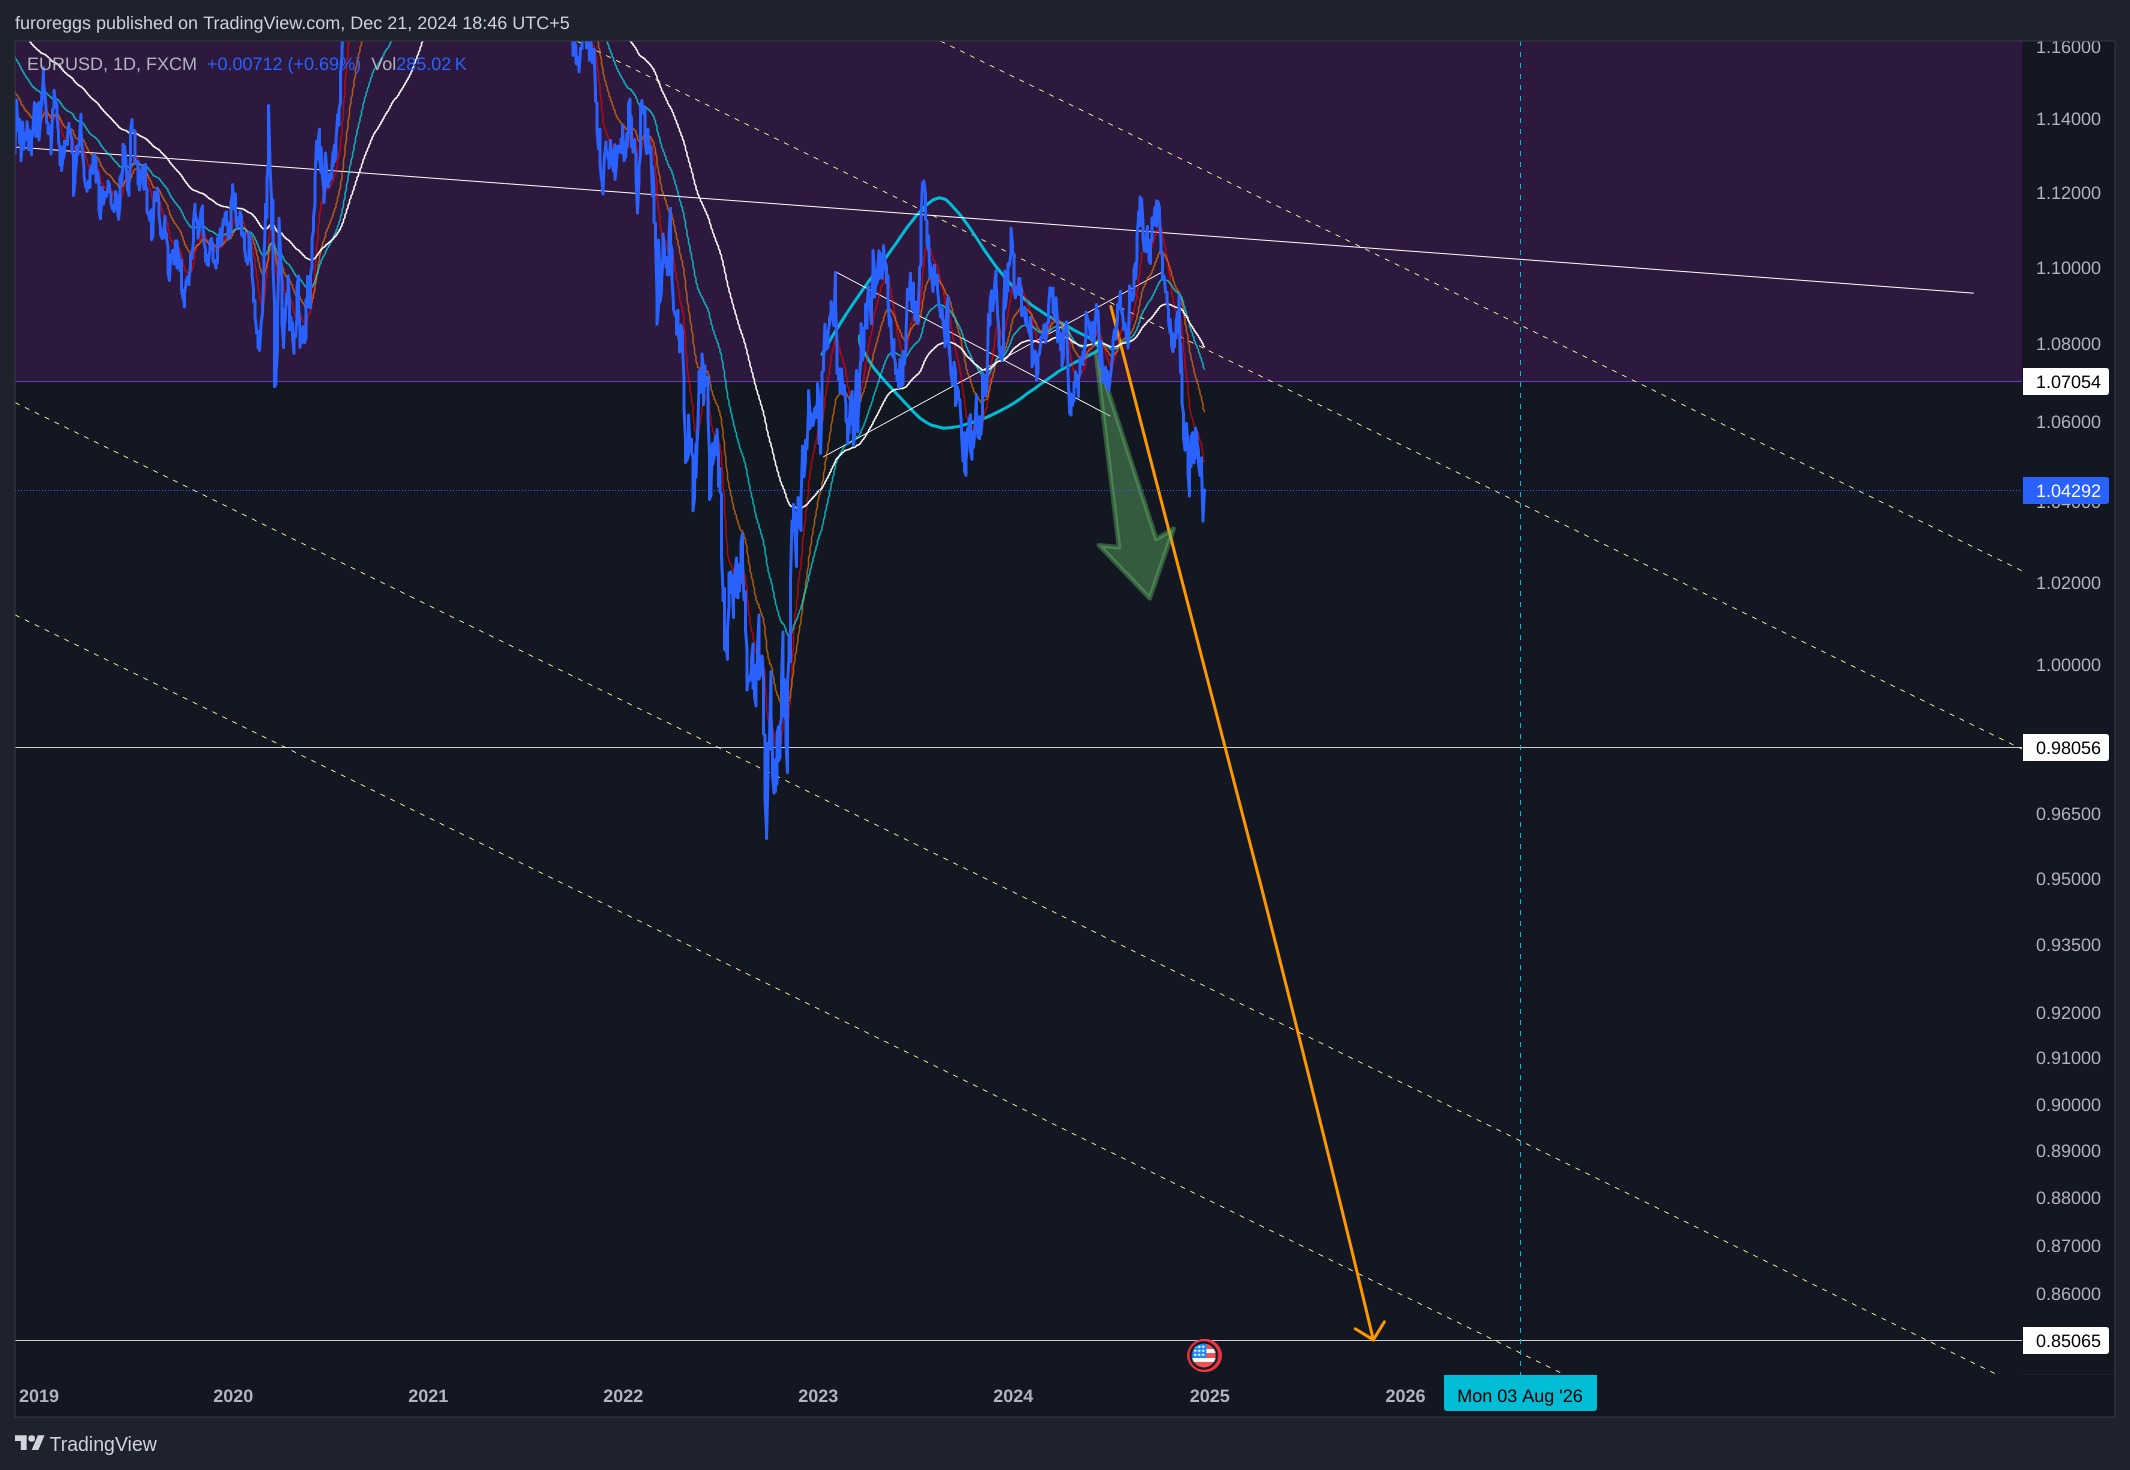Click the 0.93500 price axis label

pyautogui.click(x=2068, y=945)
